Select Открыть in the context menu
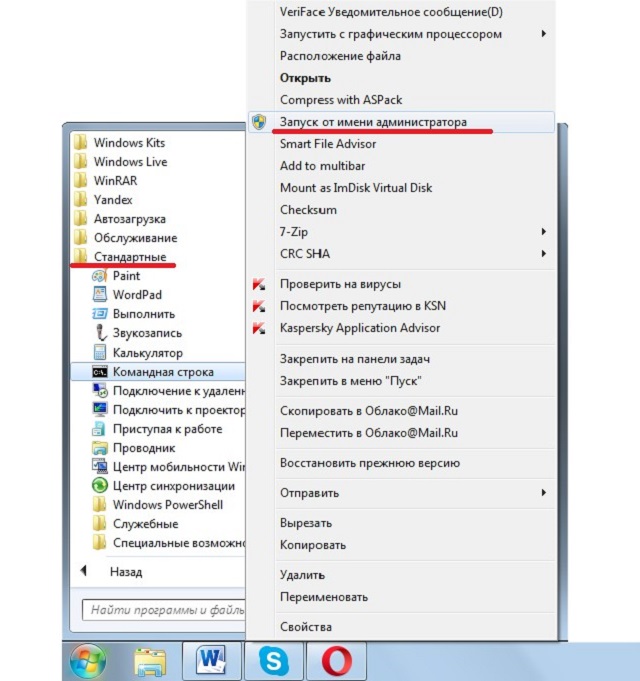This screenshot has width=640, height=681. pyautogui.click(x=305, y=78)
